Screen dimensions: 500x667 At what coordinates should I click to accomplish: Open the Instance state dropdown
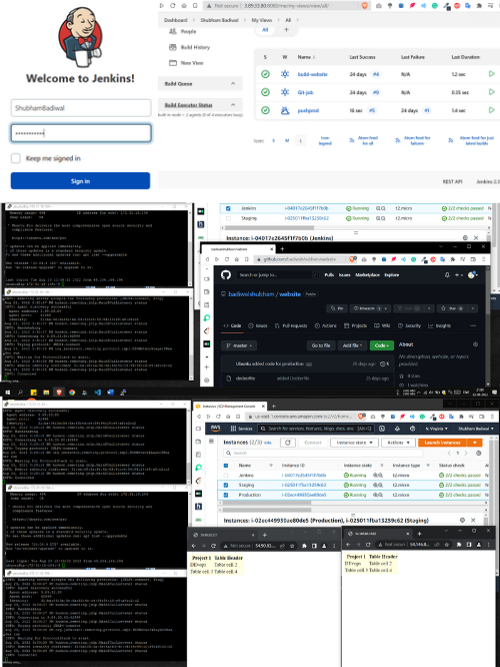pos(354,442)
